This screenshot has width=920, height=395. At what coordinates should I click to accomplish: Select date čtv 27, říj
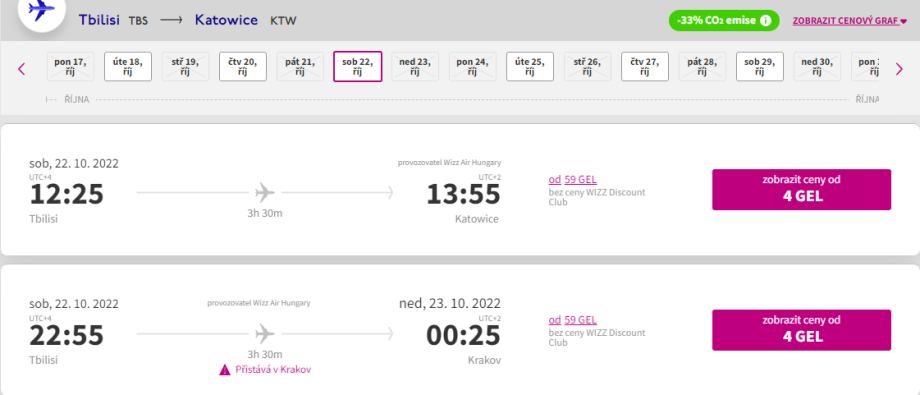tap(645, 67)
